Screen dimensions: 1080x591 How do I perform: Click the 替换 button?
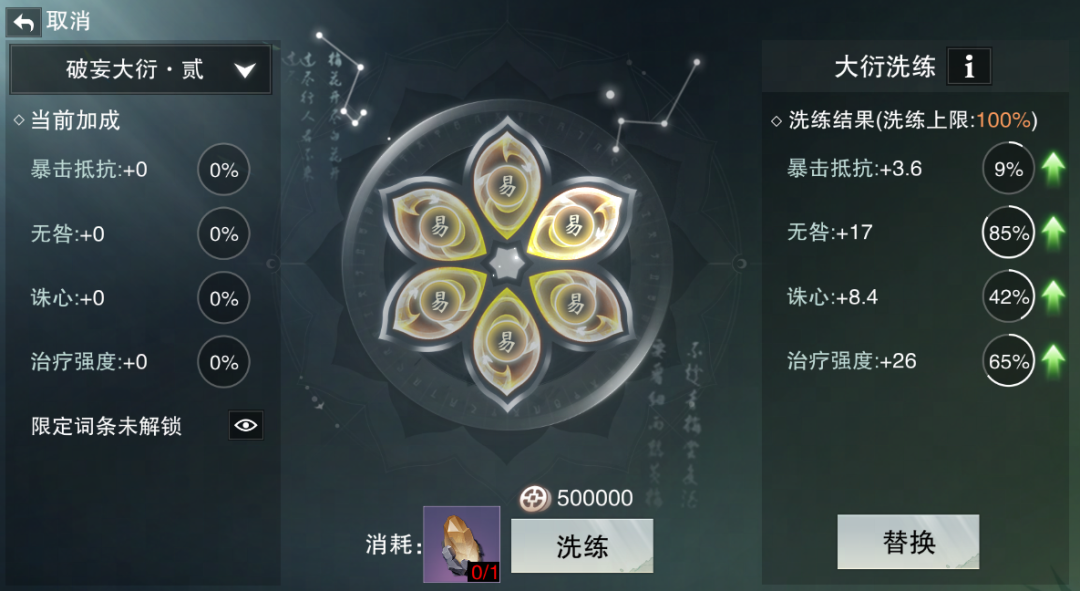pos(908,541)
